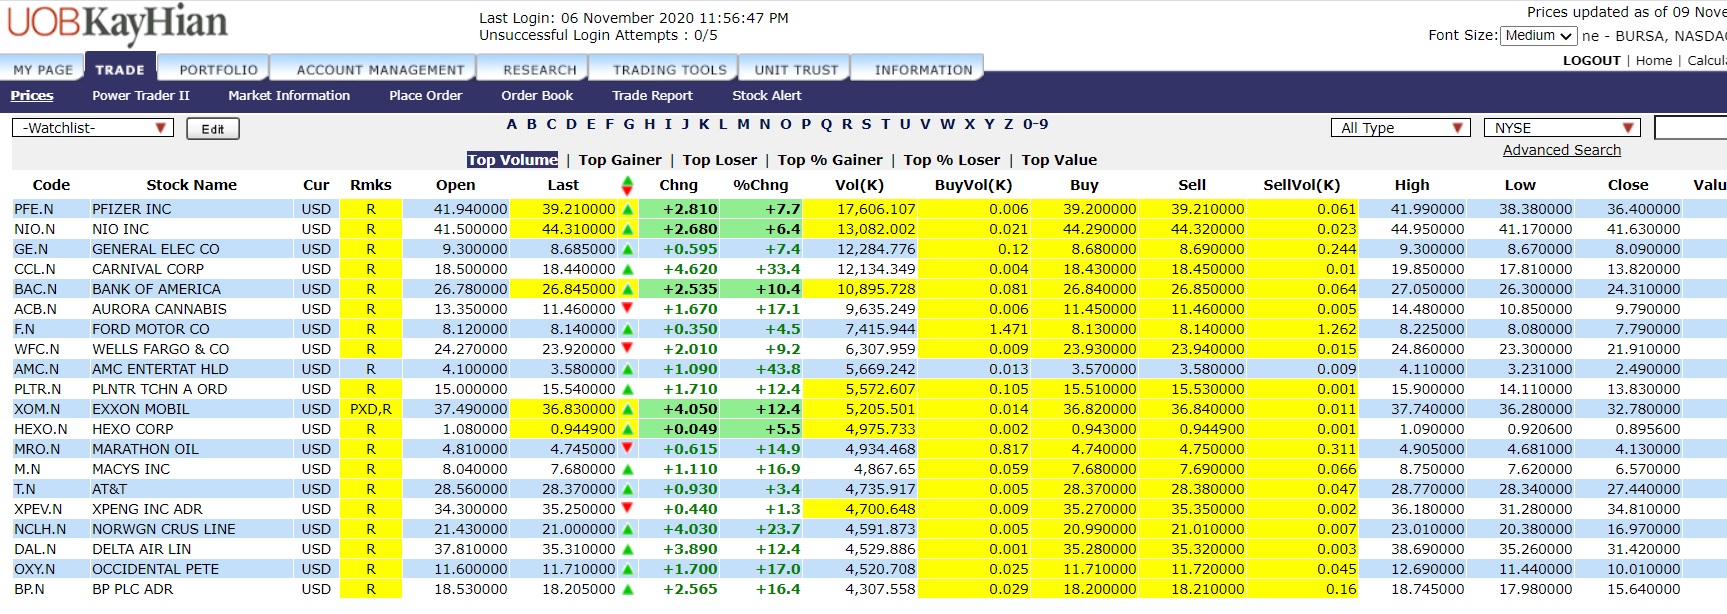Click GENERAL ELEC CO stock name

[156, 249]
